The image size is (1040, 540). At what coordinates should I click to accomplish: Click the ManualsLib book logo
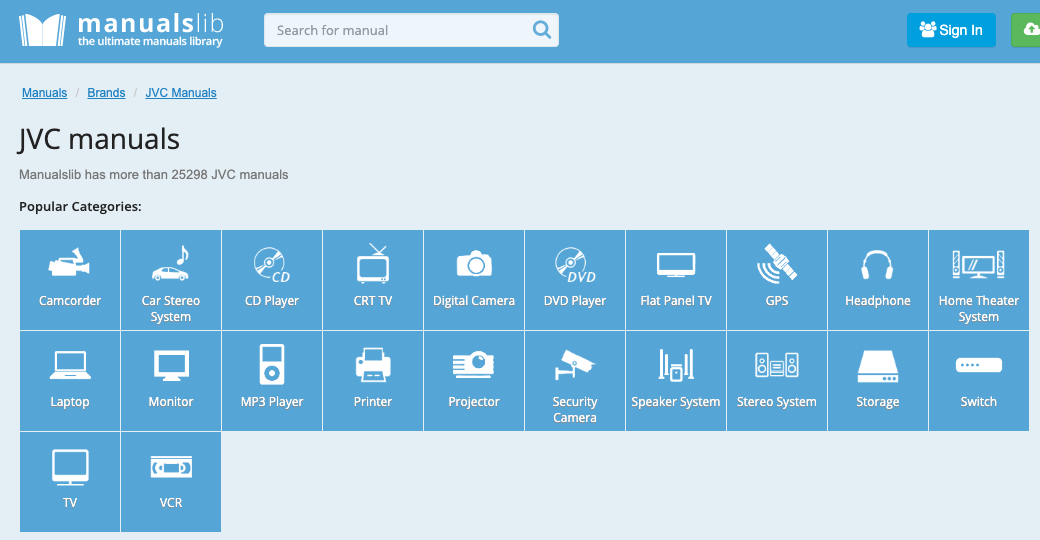[42, 30]
